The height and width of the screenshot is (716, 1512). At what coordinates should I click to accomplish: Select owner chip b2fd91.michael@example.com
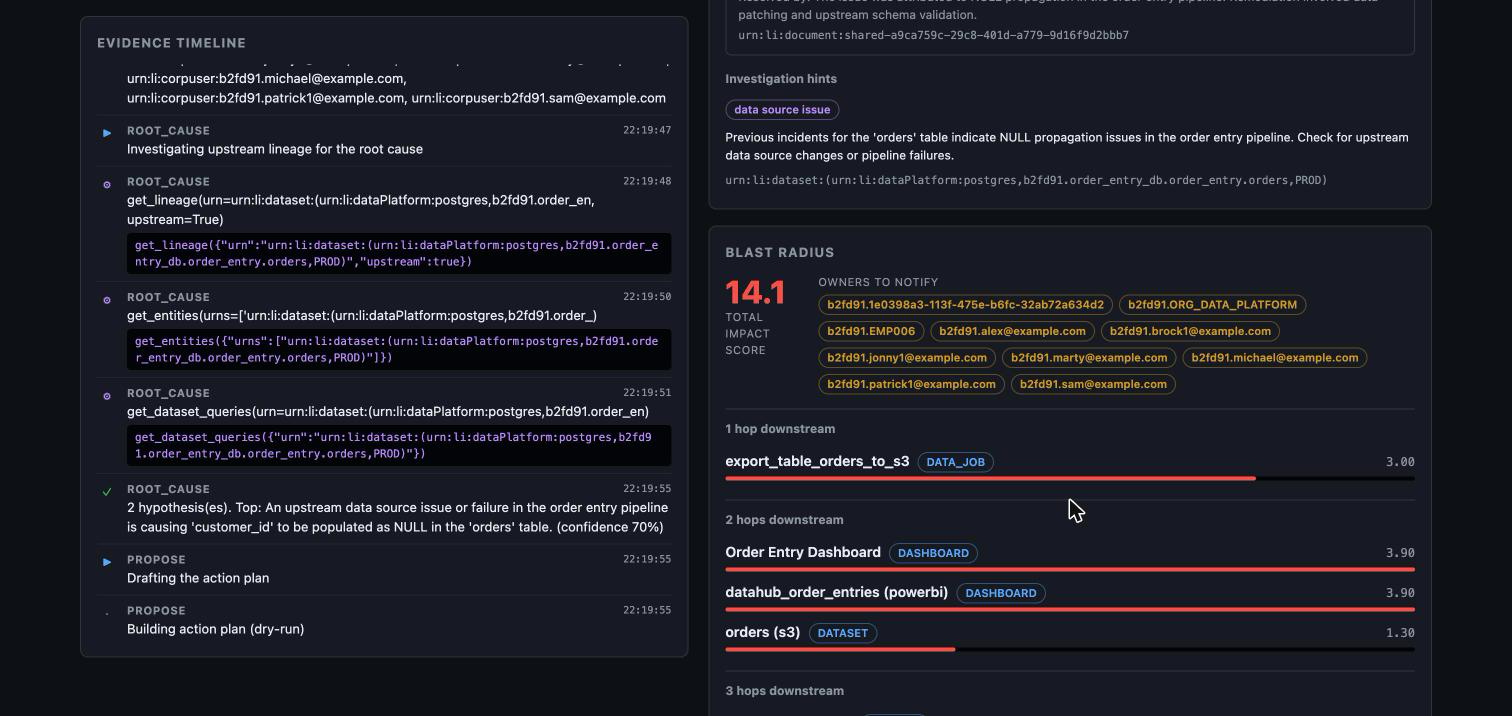click(x=1275, y=357)
